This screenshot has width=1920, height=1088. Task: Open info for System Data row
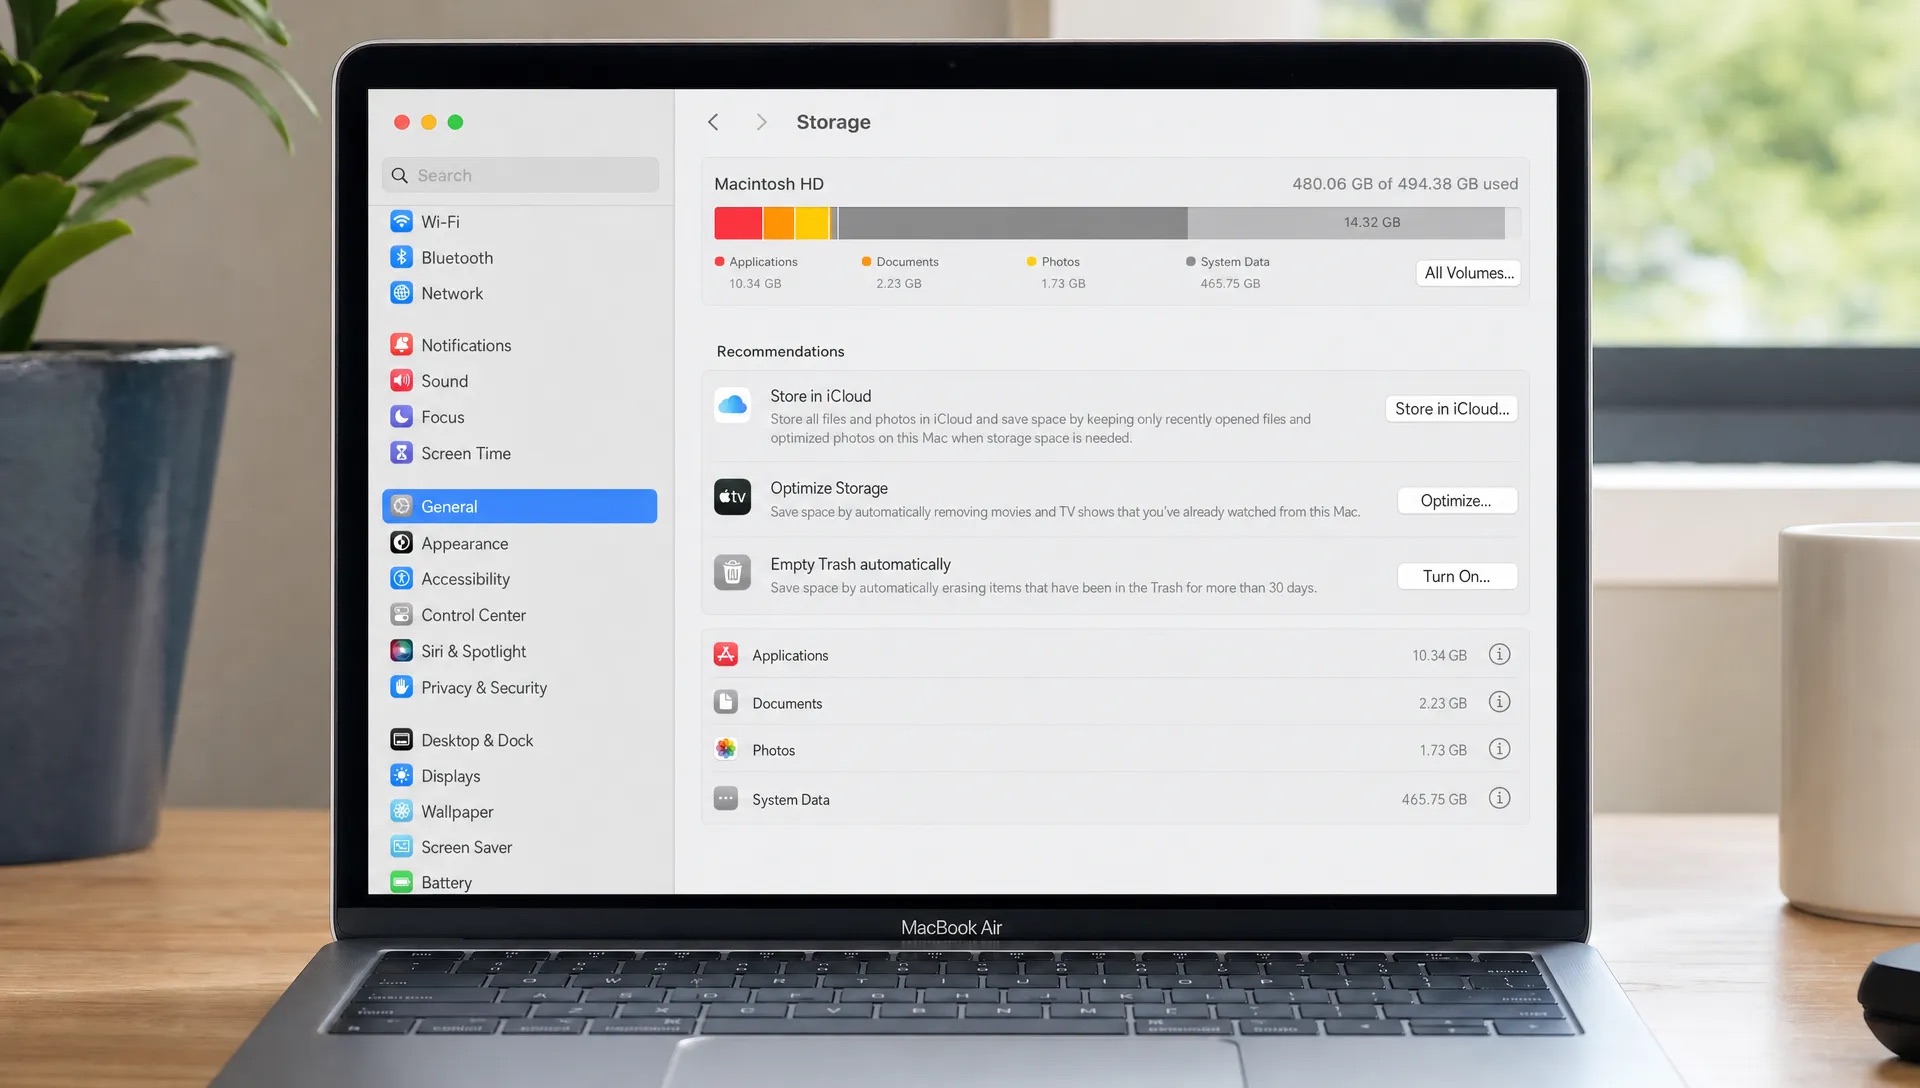click(x=1499, y=798)
